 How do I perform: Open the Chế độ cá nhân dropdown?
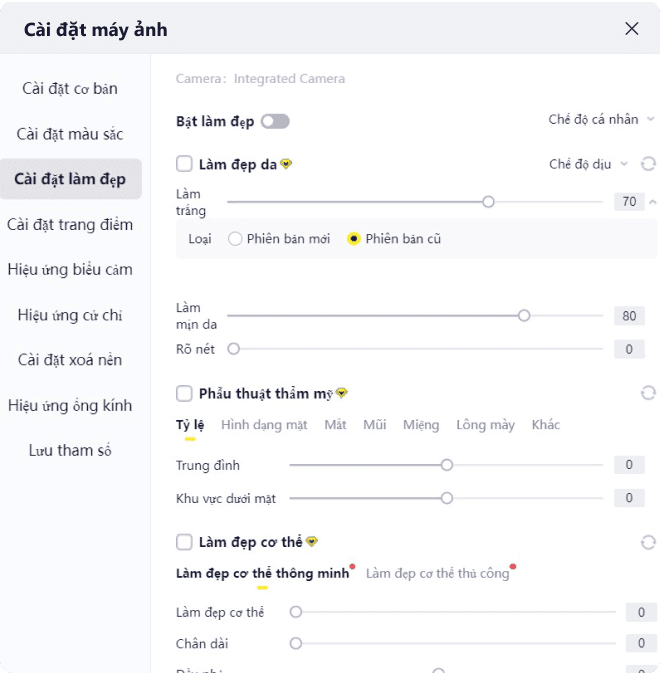pos(600,120)
